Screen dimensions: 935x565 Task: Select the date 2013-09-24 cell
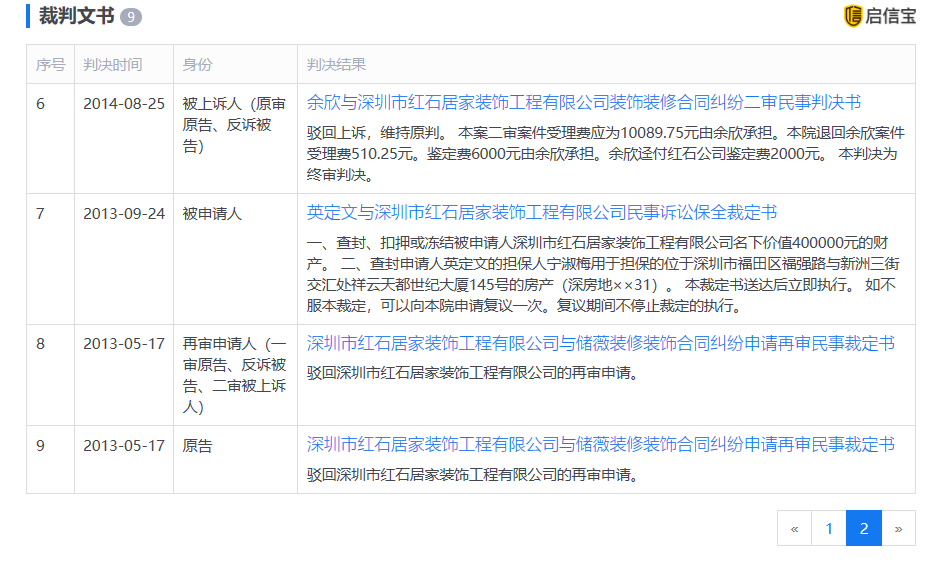tap(124, 214)
